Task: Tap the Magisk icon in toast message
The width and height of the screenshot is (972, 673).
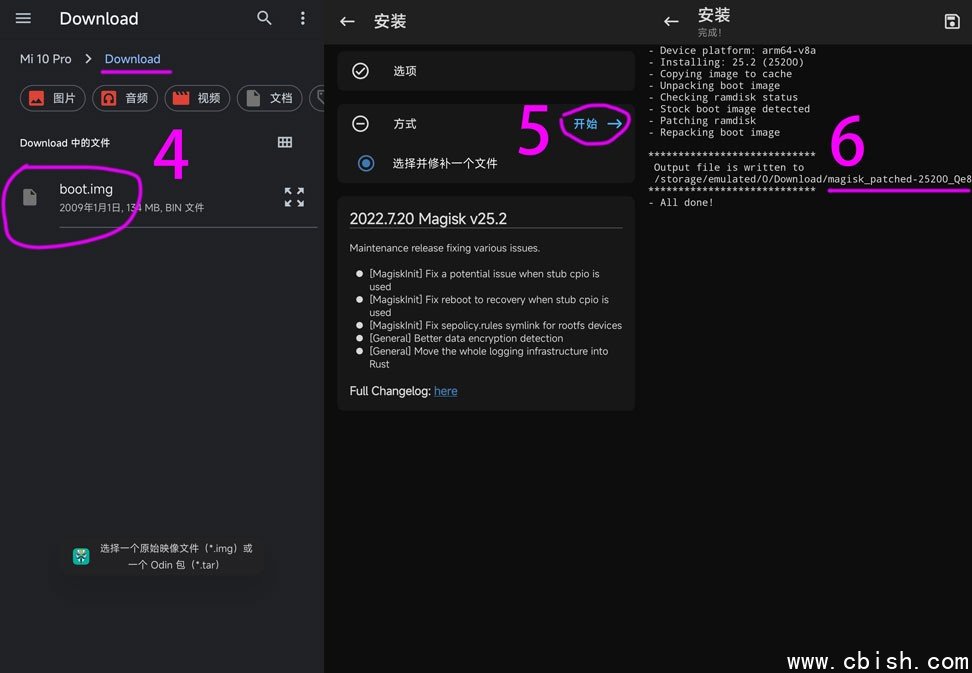Action: point(81,556)
